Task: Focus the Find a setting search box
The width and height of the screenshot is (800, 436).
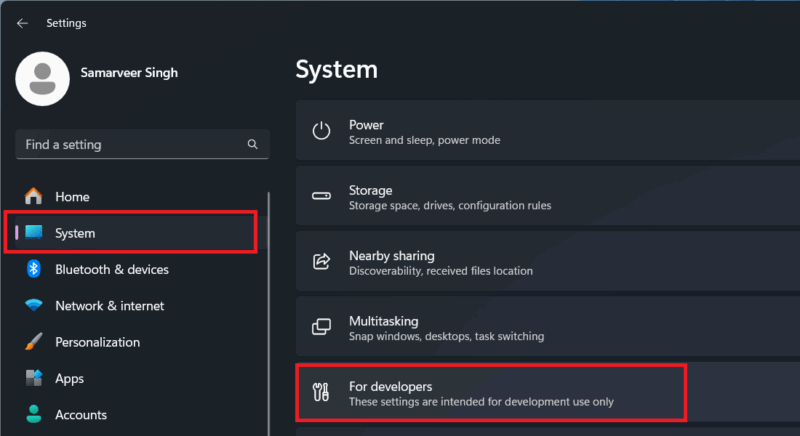Action: coord(142,144)
